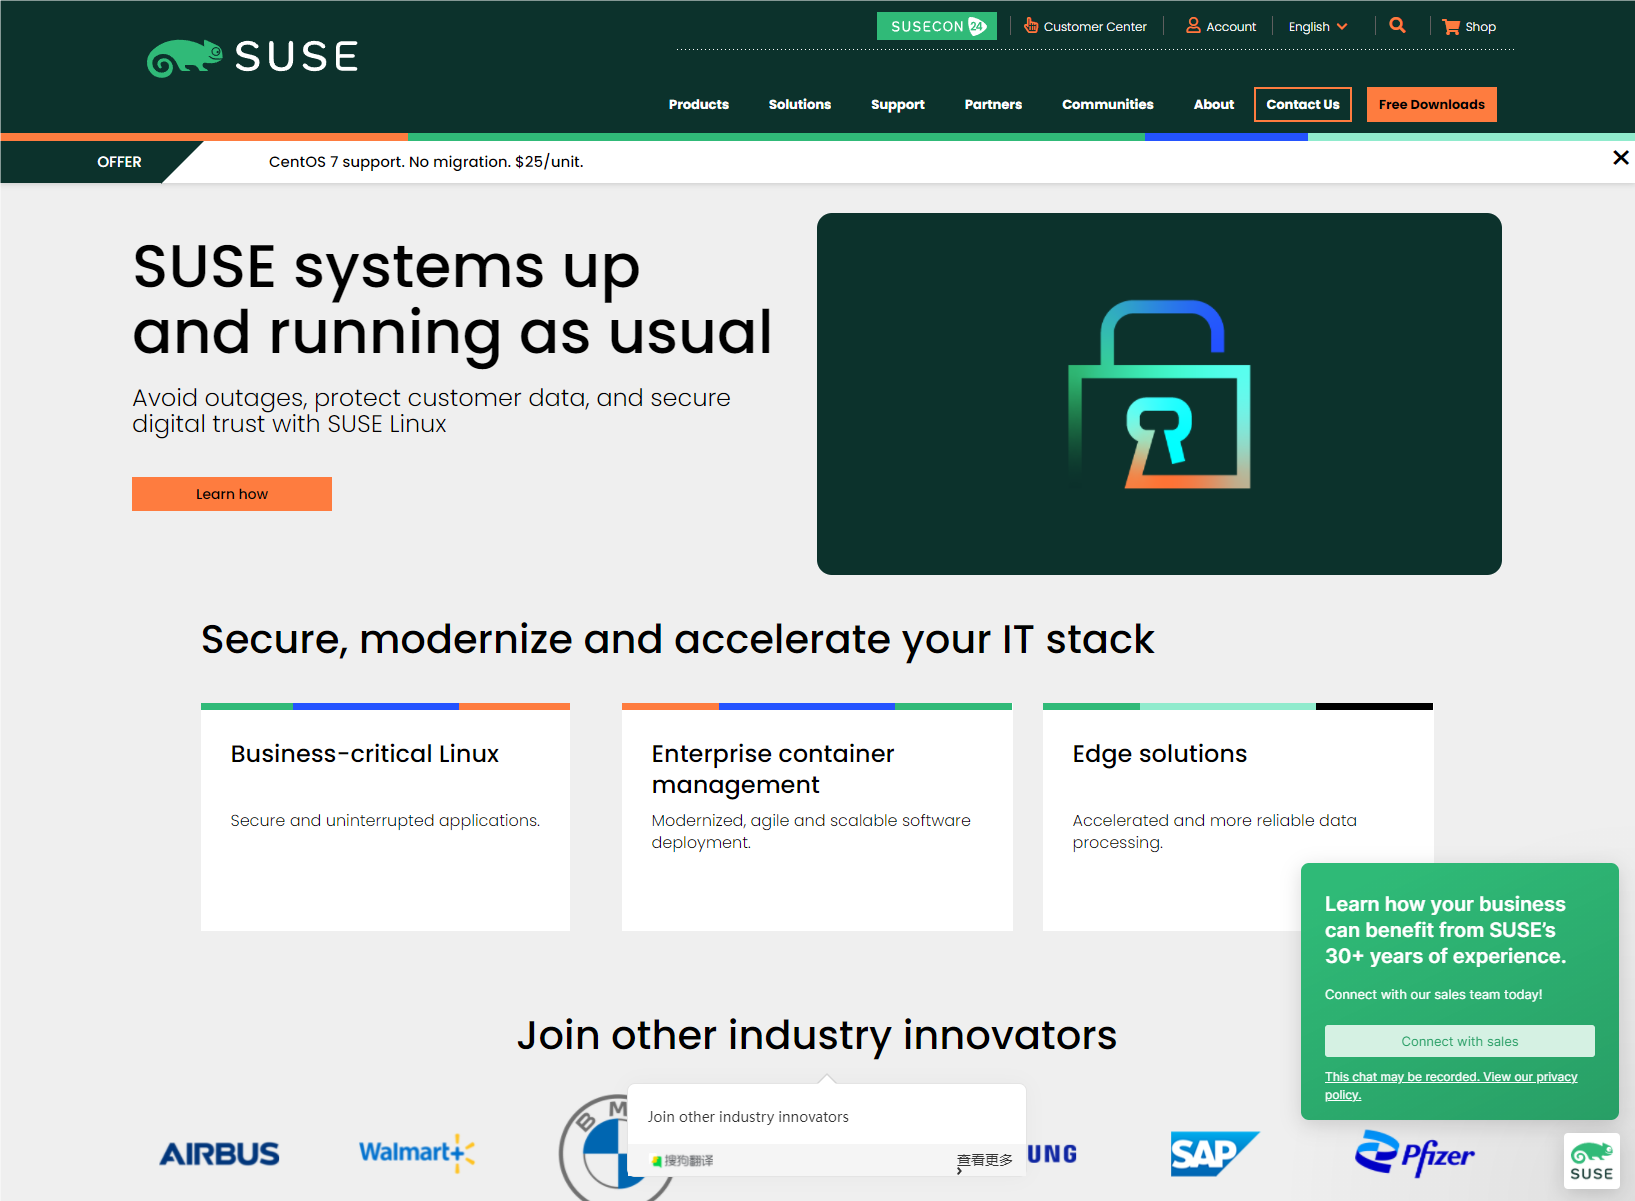
Task: Click the search magnifier icon
Action: click(x=1397, y=26)
